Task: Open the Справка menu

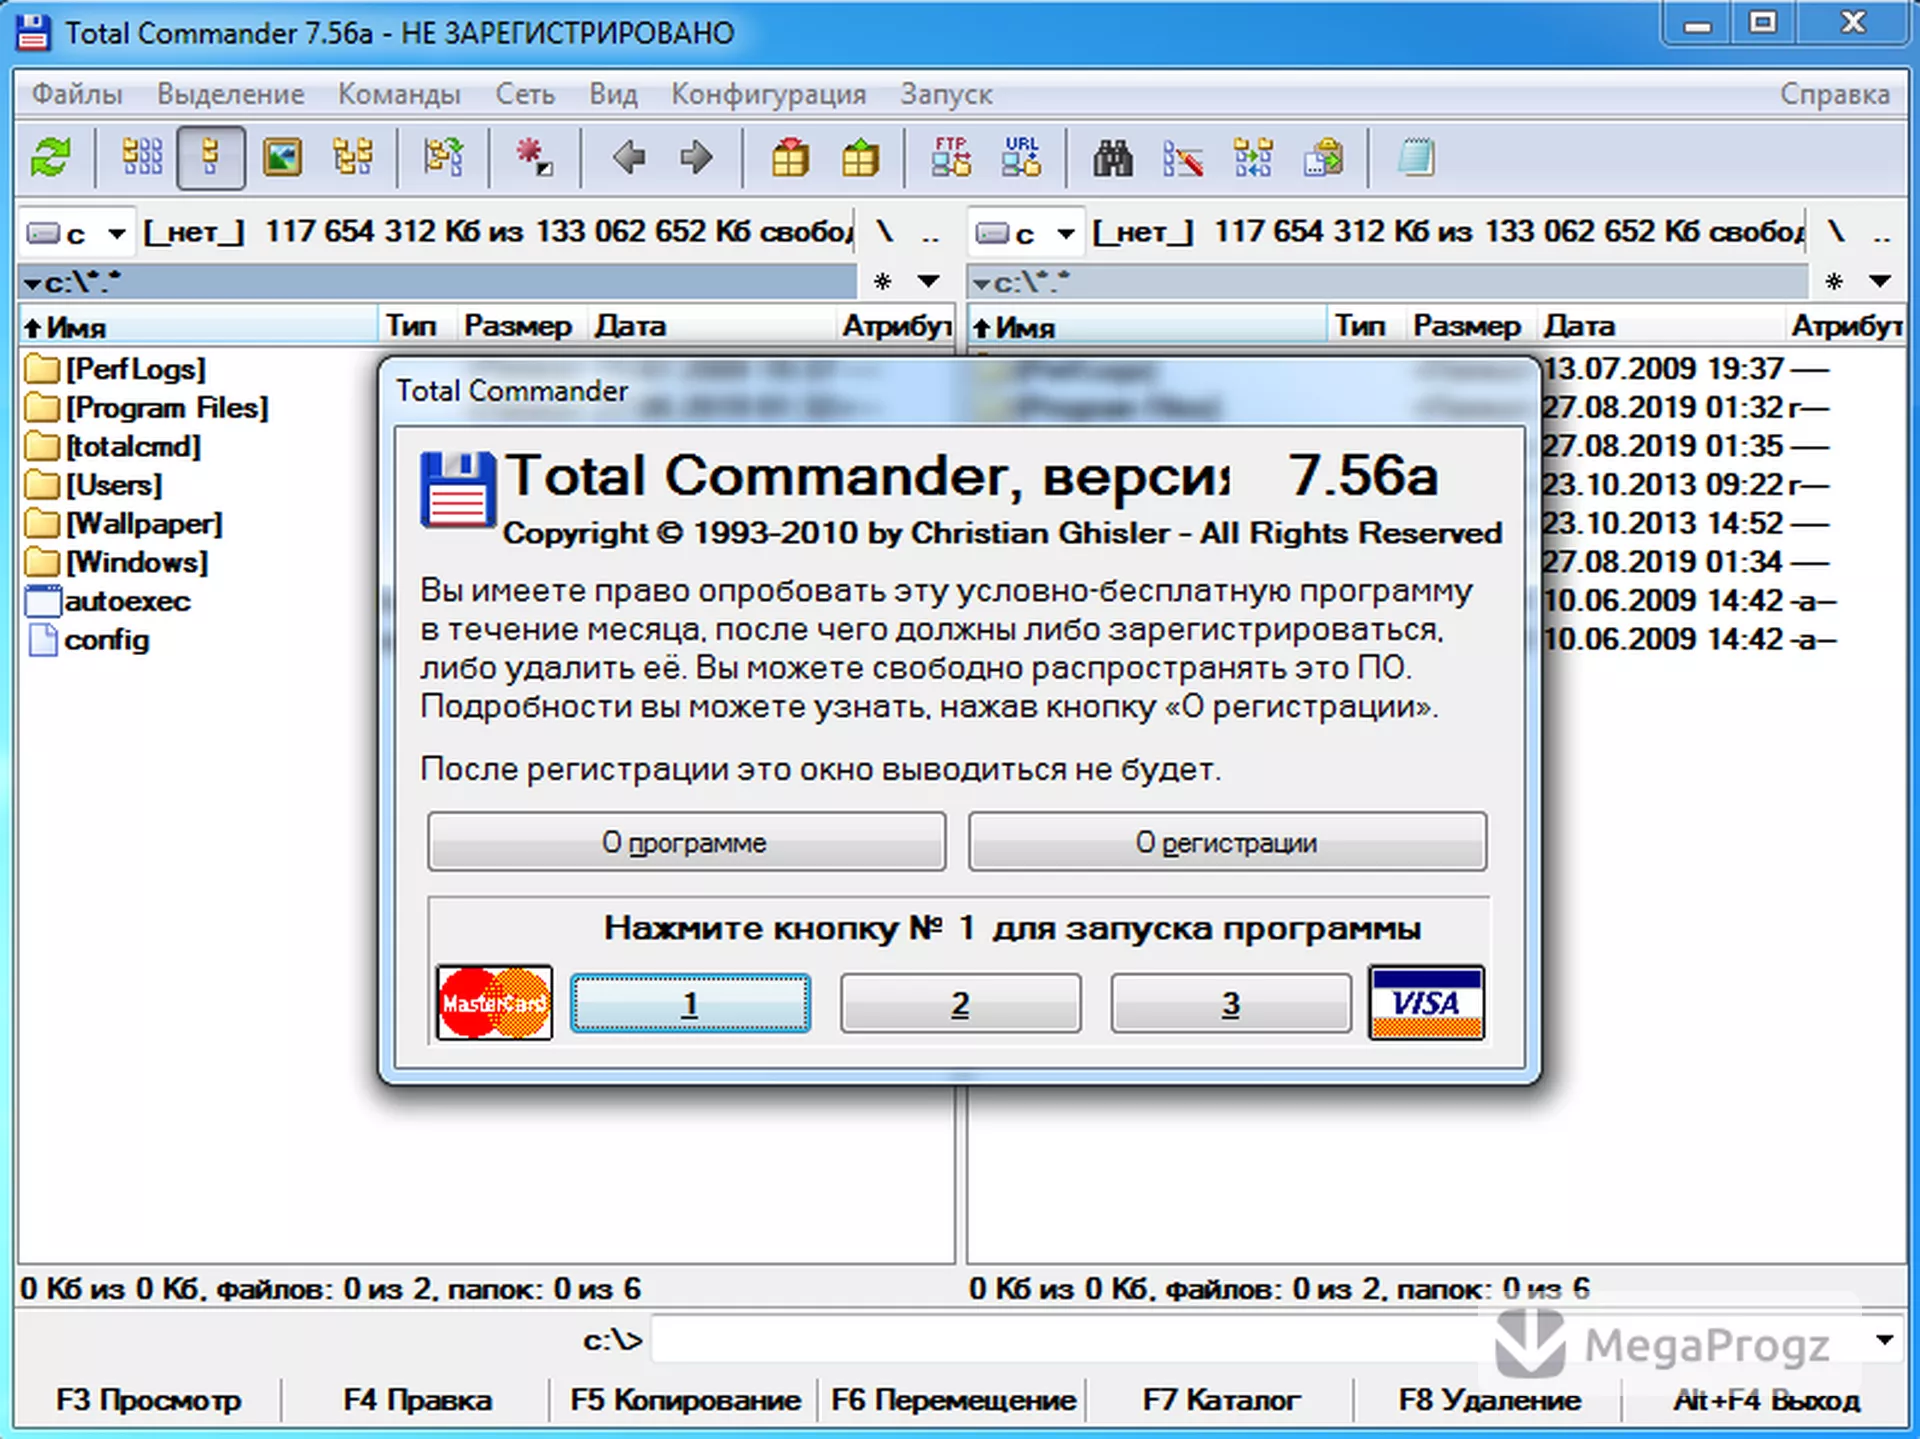Action: point(1834,94)
